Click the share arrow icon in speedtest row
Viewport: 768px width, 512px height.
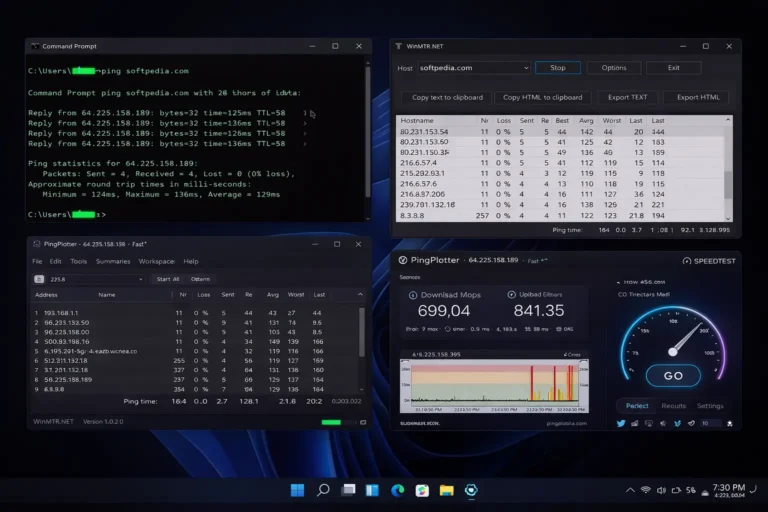click(x=691, y=423)
